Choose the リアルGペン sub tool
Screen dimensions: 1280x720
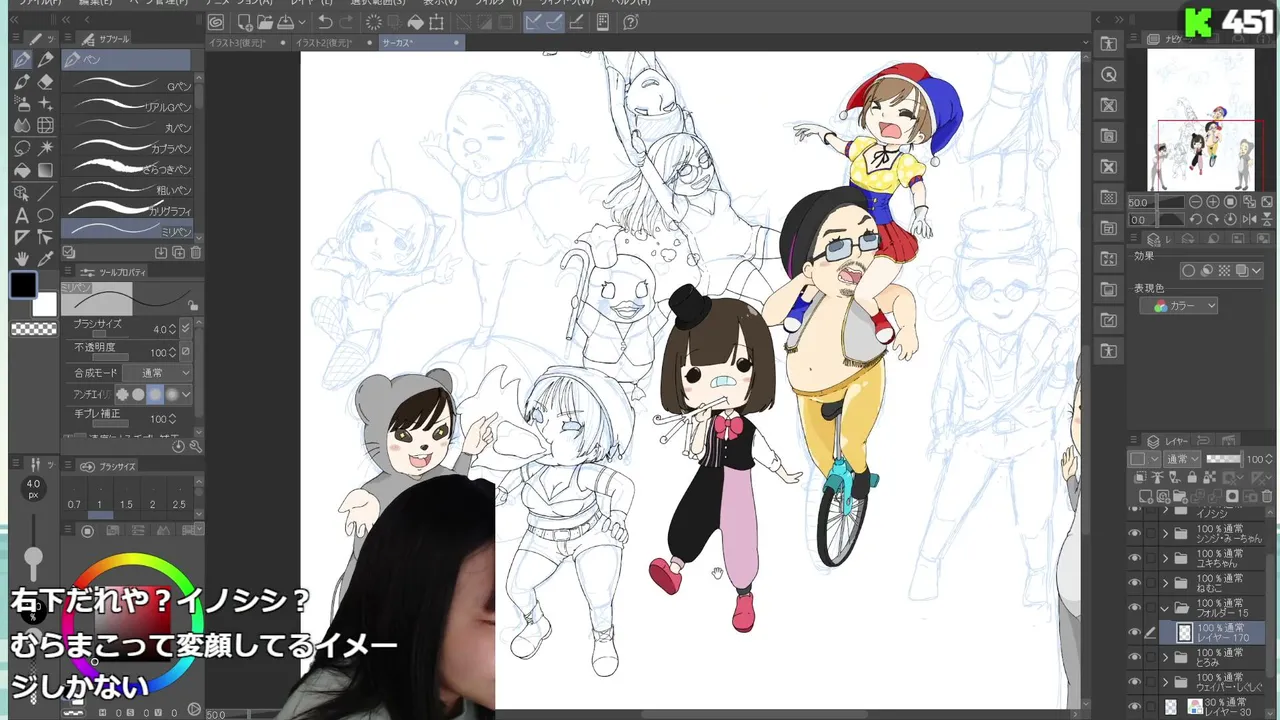click(127, 106)
